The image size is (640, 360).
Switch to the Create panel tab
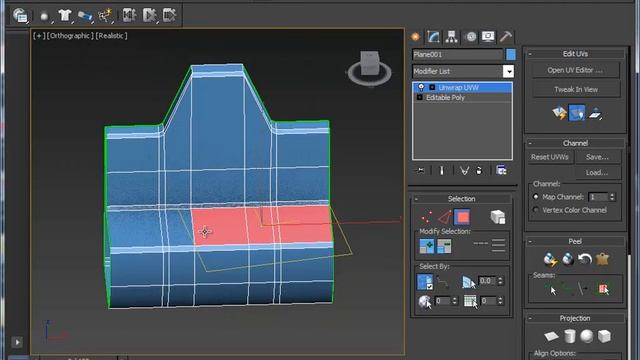pos(416,37)
